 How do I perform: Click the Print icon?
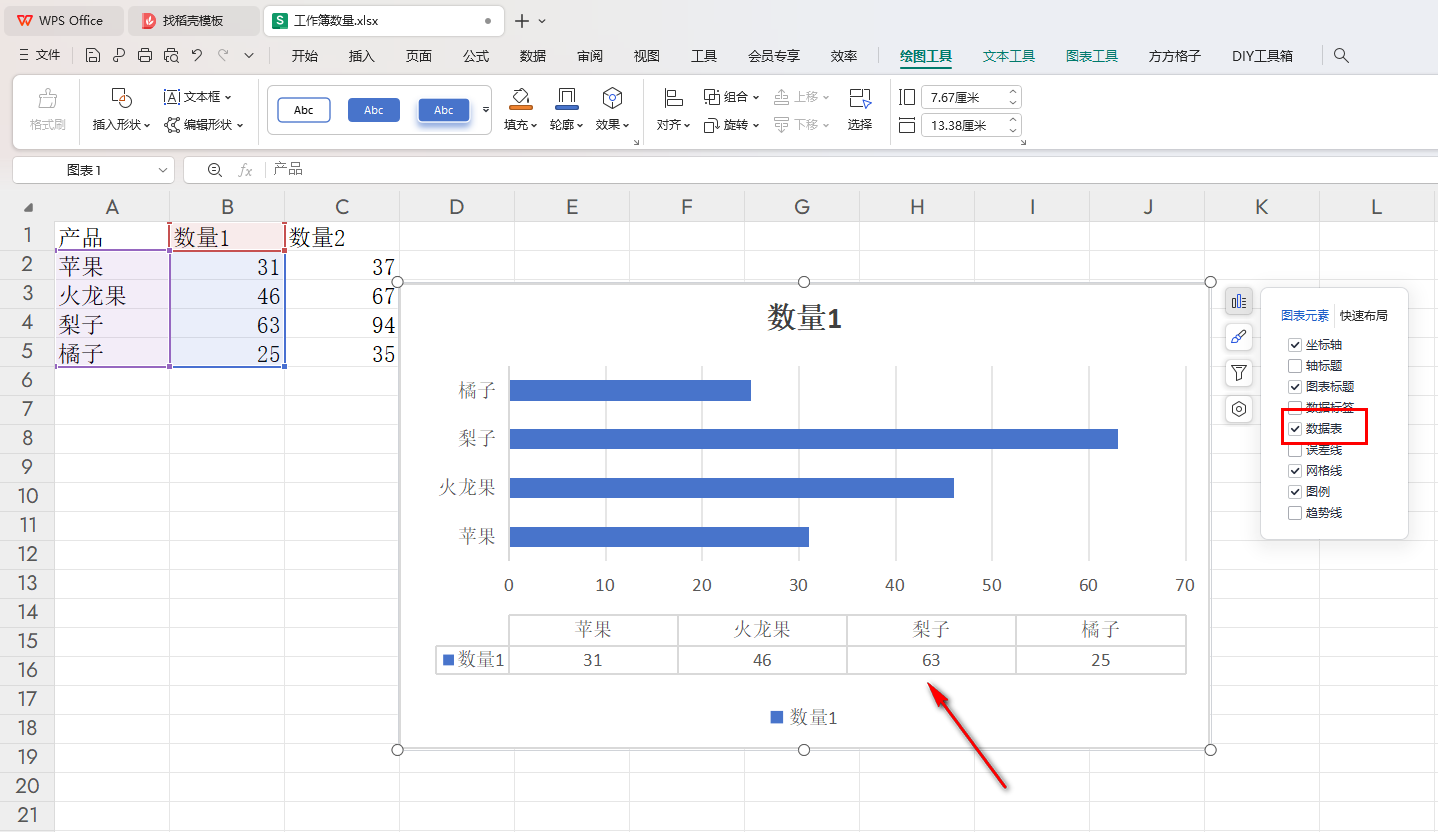pos(145,55)
